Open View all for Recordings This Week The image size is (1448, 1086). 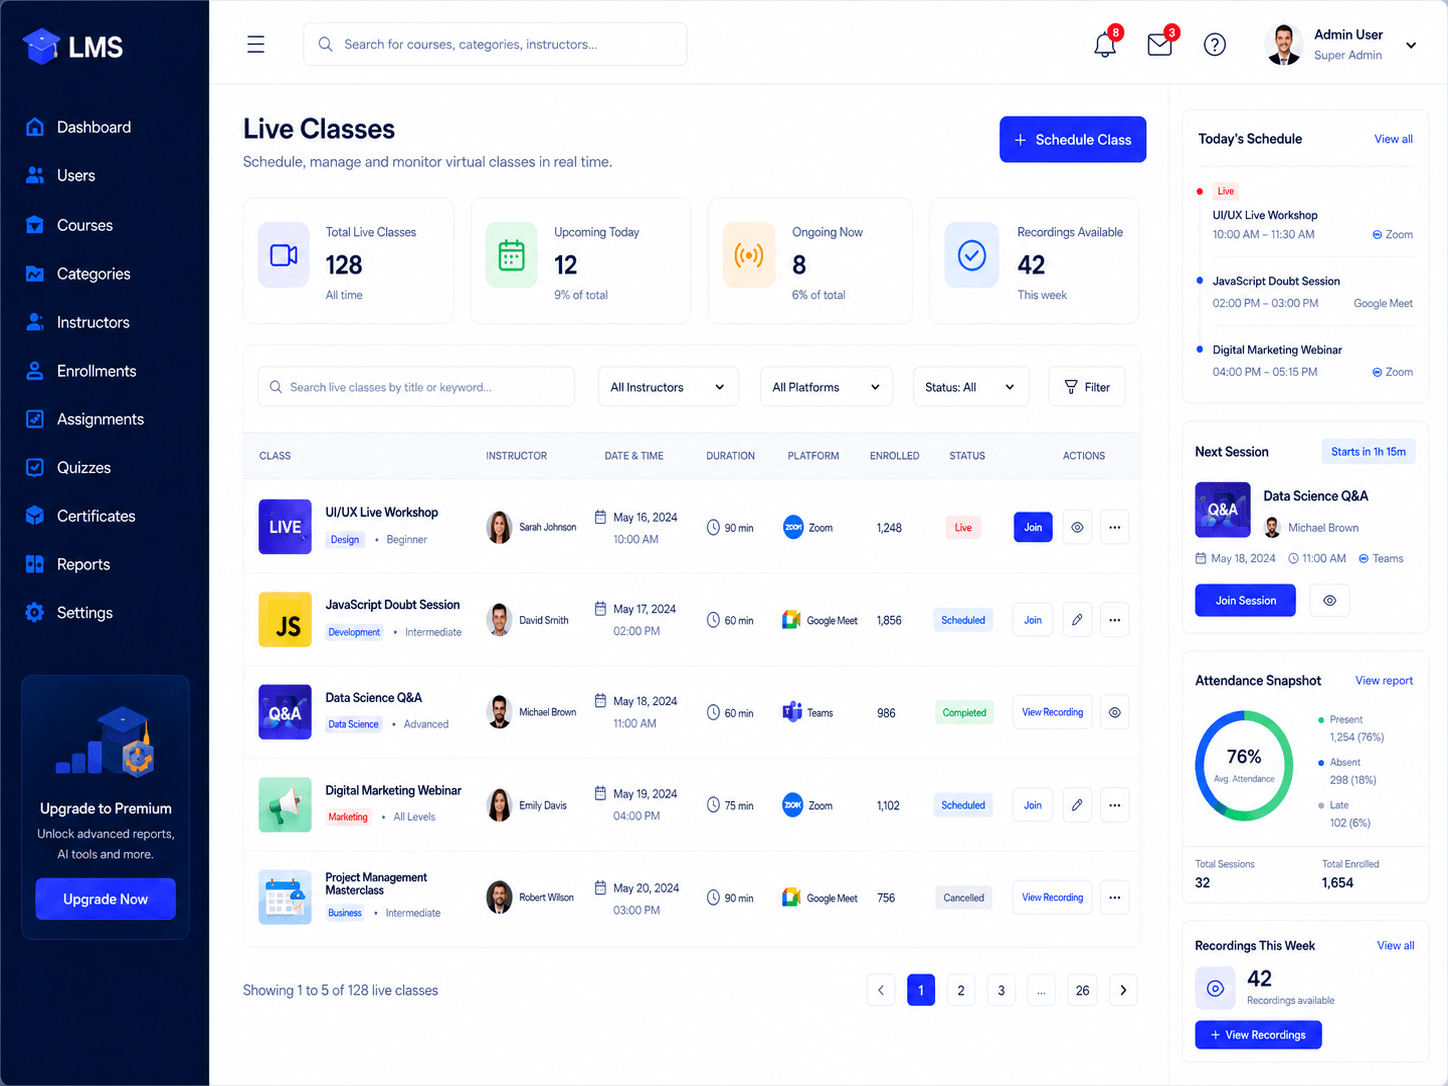(1395, 945)
